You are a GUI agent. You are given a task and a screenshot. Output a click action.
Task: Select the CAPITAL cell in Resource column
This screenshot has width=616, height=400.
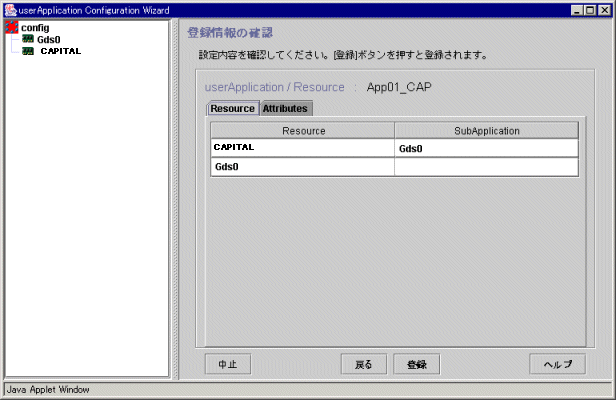click(302, 148)
